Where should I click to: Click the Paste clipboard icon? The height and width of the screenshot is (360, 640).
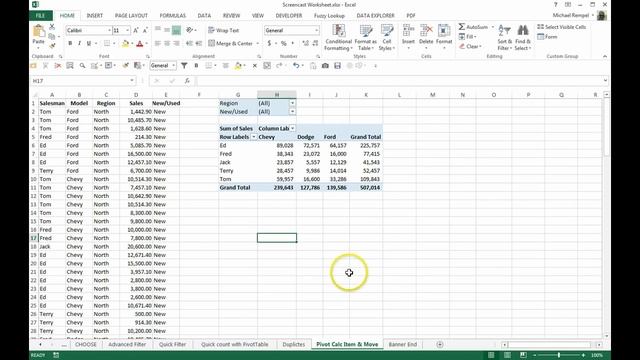pyautogui.click(x=38, y=32)
